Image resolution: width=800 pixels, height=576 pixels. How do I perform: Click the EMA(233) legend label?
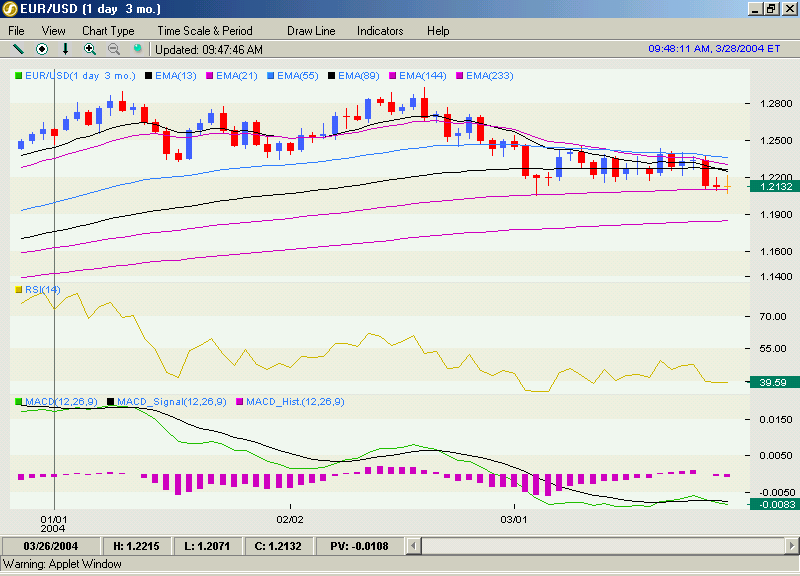[486, 76]
